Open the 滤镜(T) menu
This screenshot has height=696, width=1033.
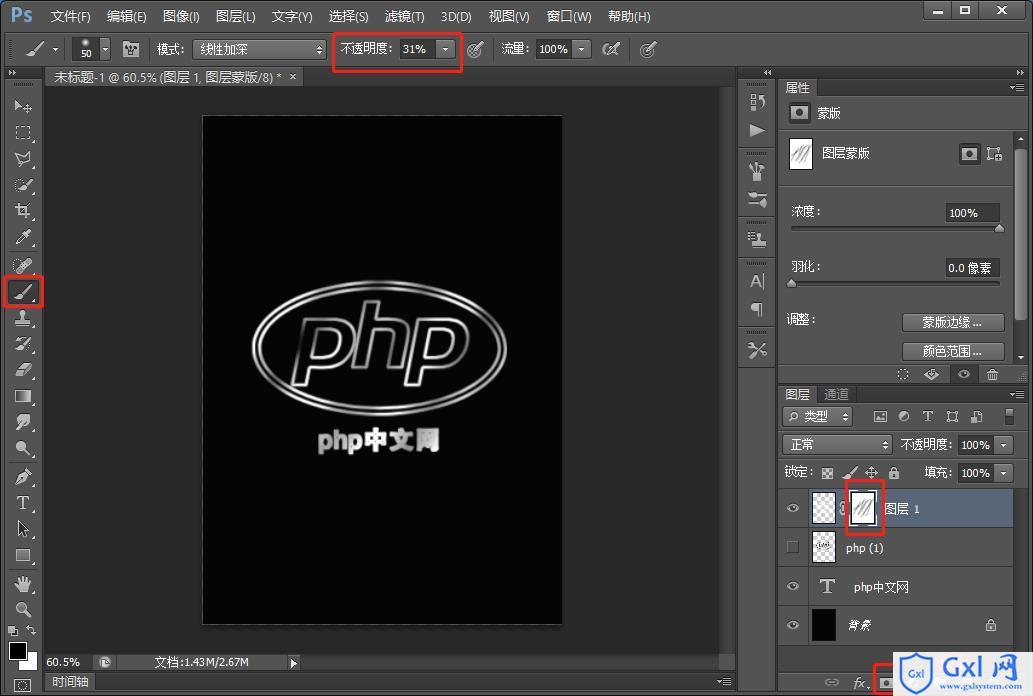pos(404,16)
